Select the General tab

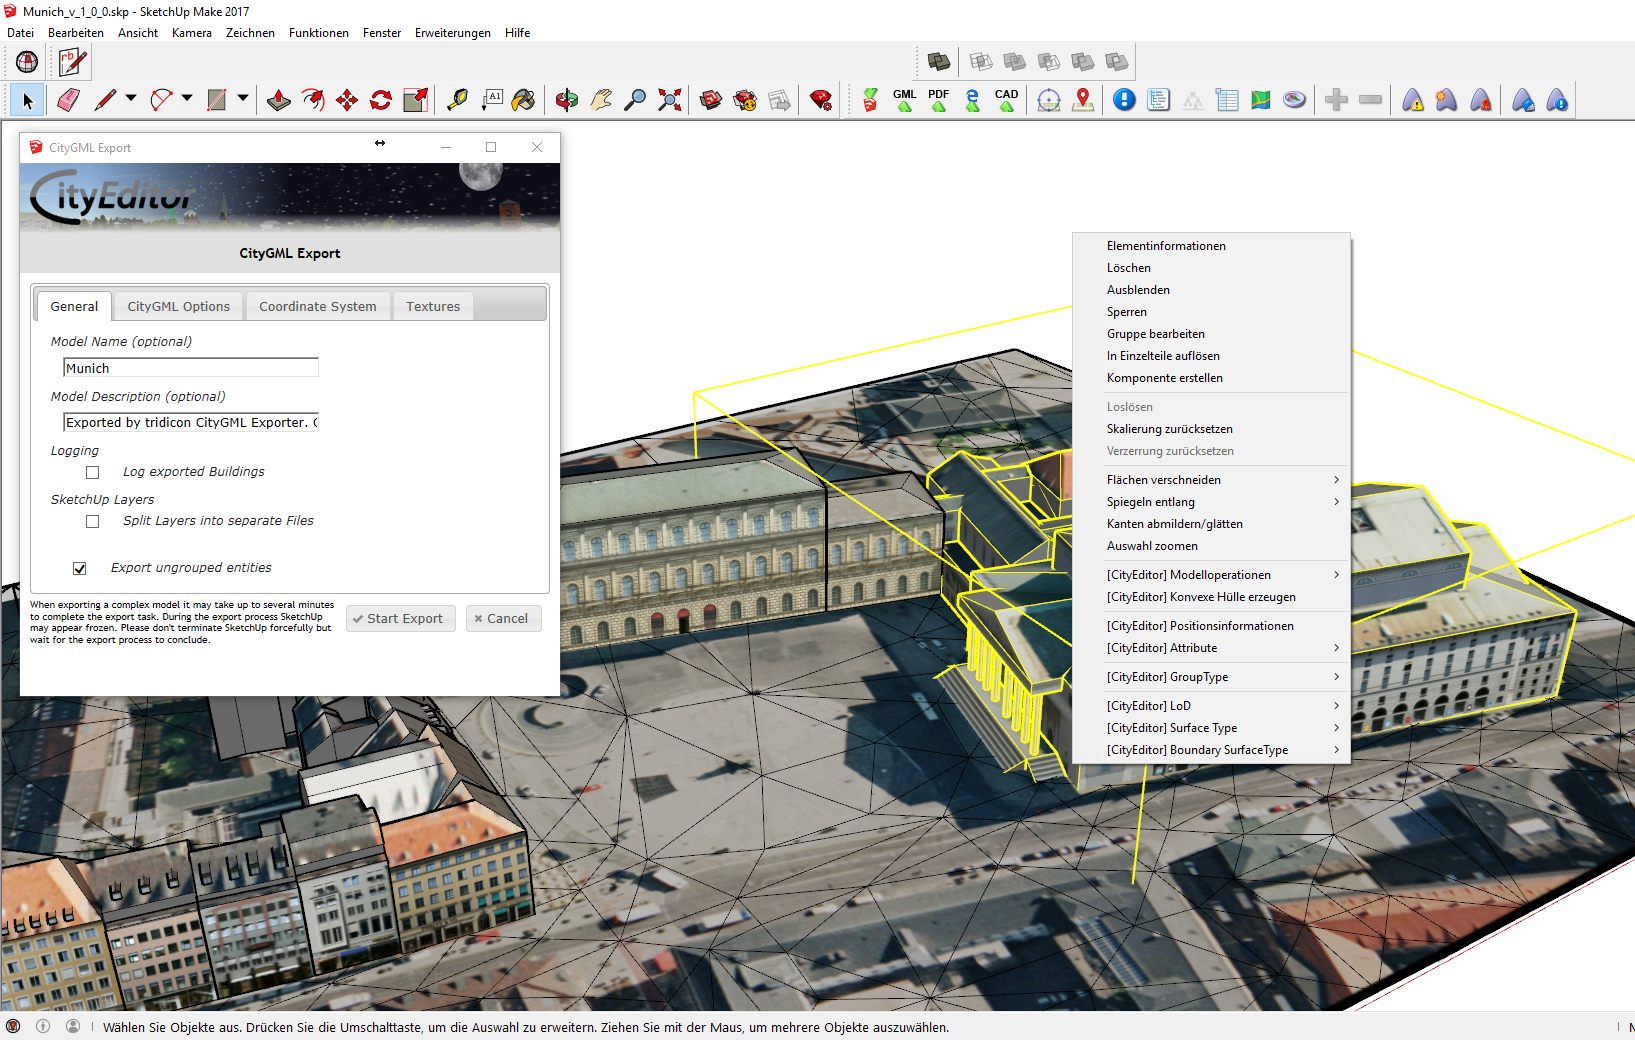click(x=74, y=306)
